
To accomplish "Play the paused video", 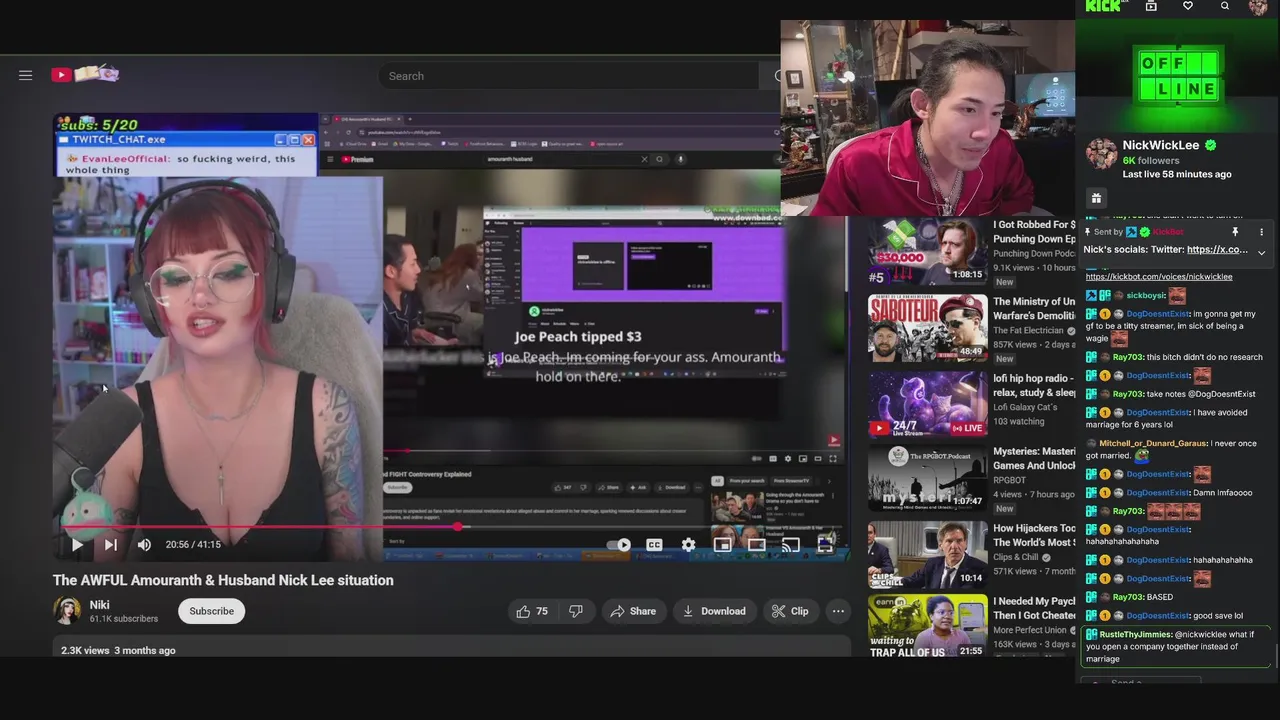I will click(77, 545).
